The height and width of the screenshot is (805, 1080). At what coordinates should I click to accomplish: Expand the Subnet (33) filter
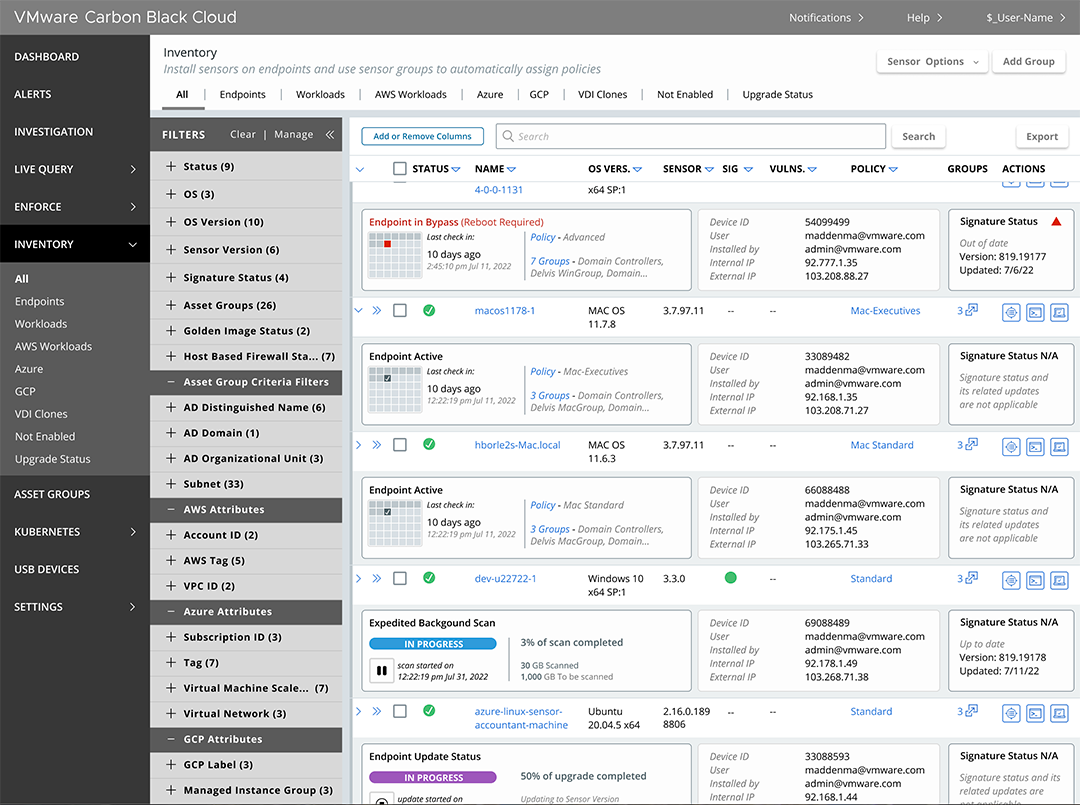[171, 484]
